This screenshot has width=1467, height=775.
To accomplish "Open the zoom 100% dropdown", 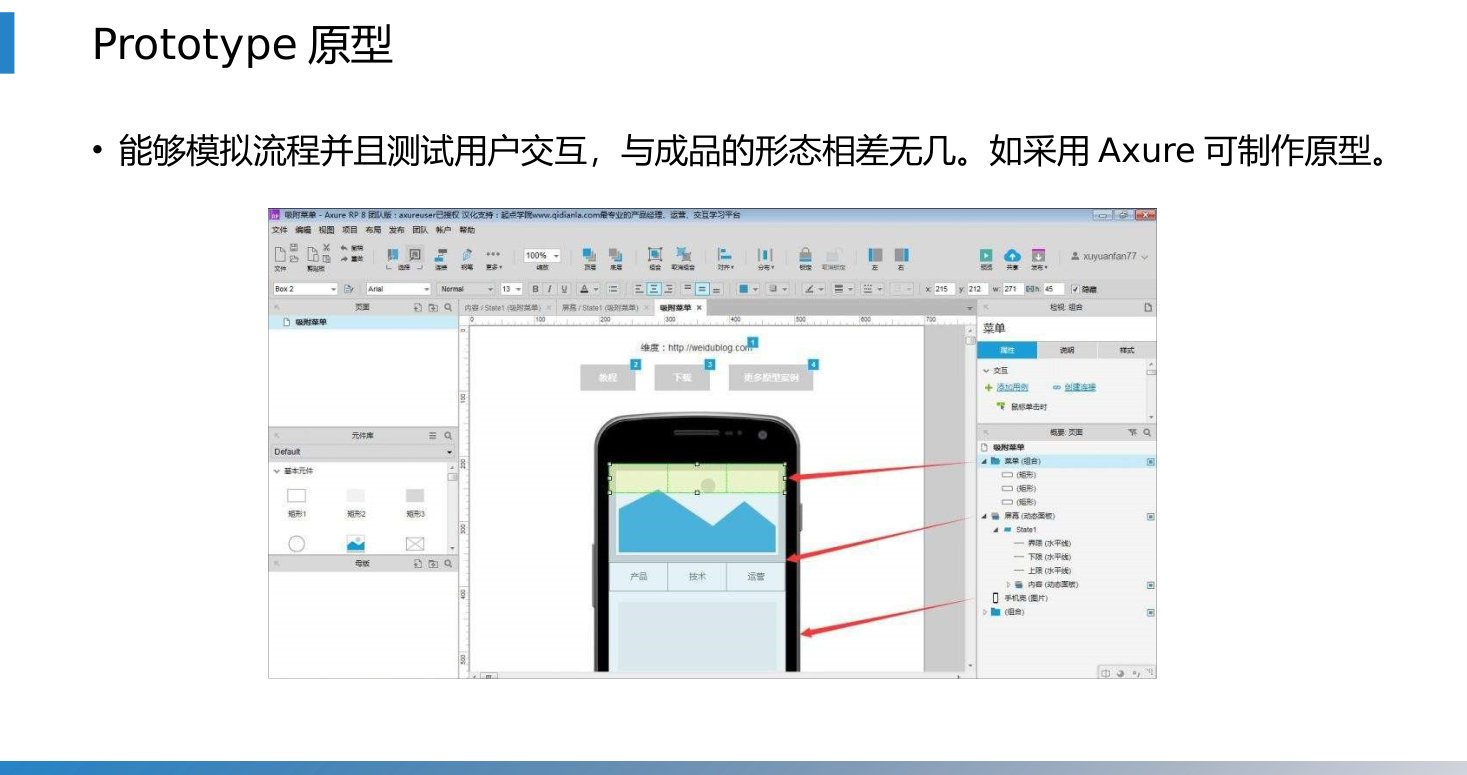I will [542, 255].
